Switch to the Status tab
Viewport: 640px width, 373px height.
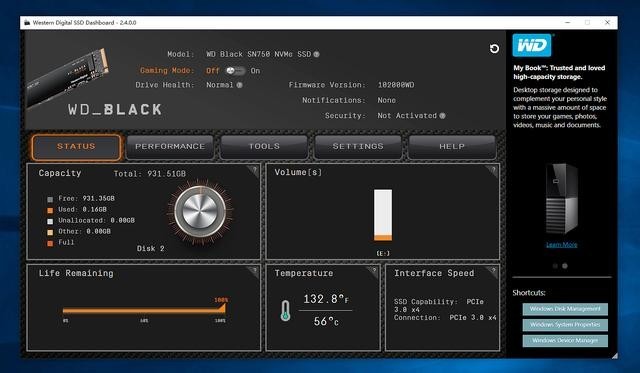pos(76,147)
